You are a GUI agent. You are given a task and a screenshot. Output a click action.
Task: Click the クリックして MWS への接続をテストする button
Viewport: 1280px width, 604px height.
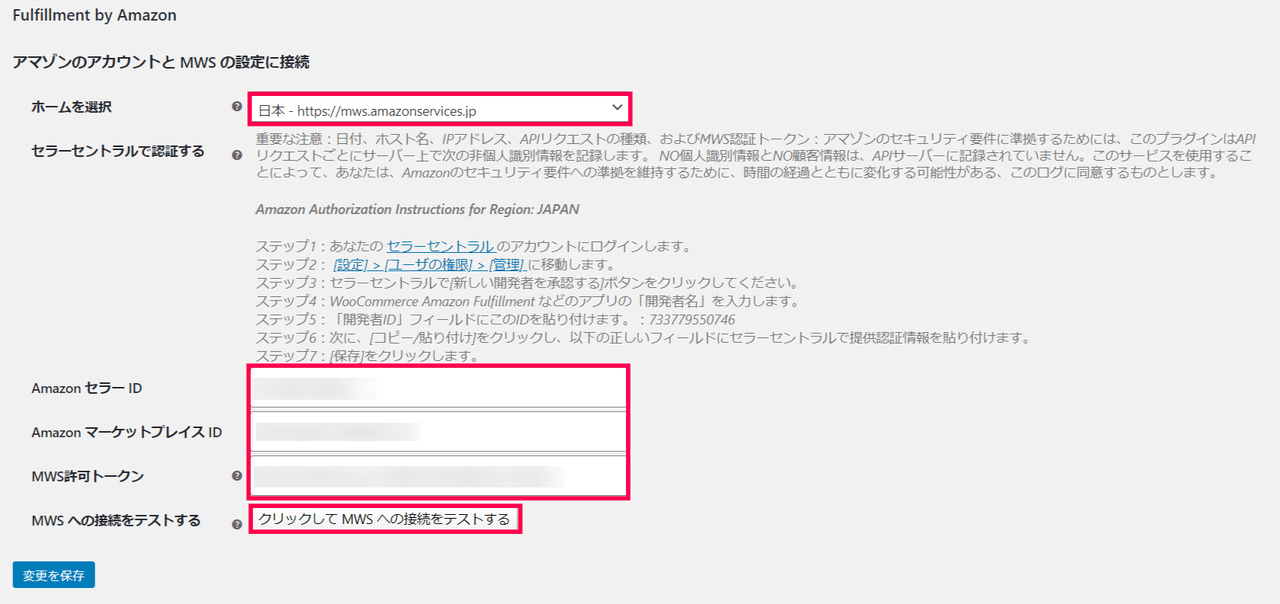pos(384,519)
